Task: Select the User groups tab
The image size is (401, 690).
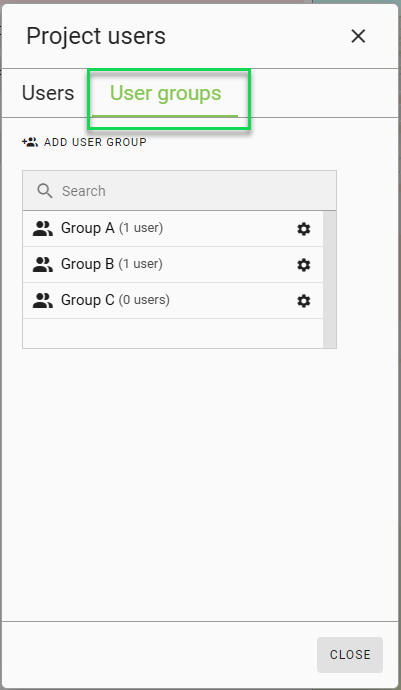Action: (165, 94)
